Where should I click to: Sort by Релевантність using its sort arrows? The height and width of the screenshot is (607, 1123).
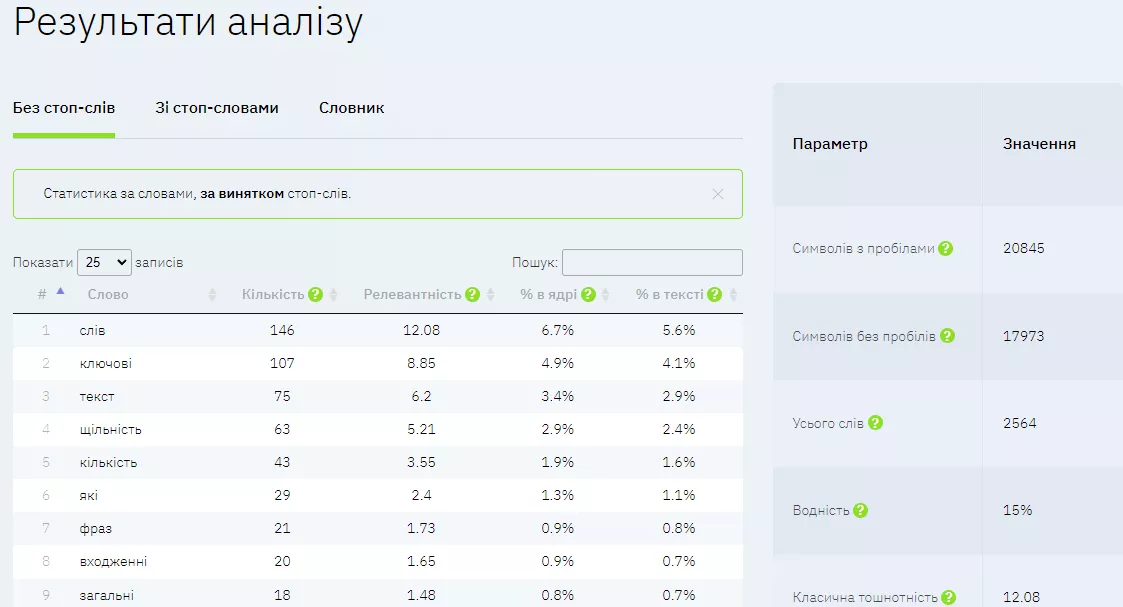click(x=491, y=294)
